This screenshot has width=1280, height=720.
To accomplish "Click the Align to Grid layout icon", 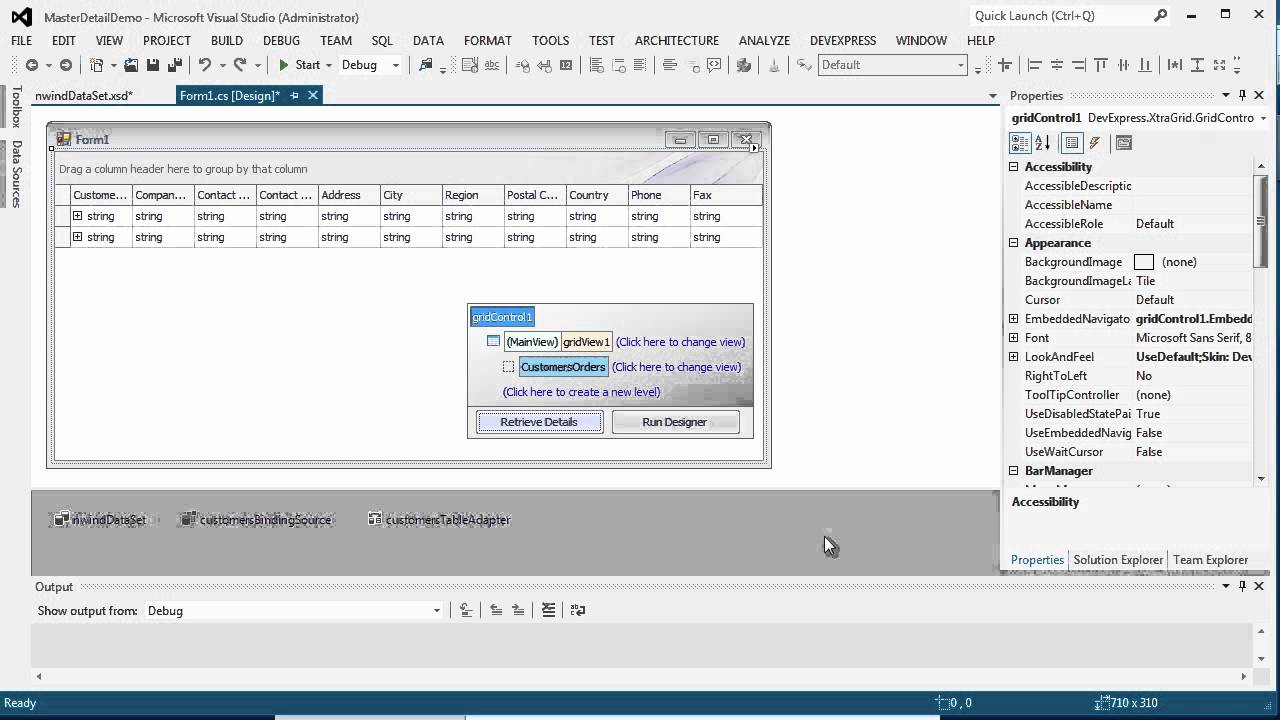I will [1005, 65].
